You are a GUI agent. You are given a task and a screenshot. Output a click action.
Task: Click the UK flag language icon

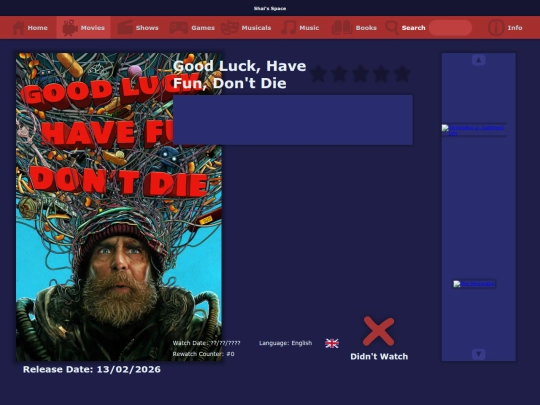[x=332, y=343]
